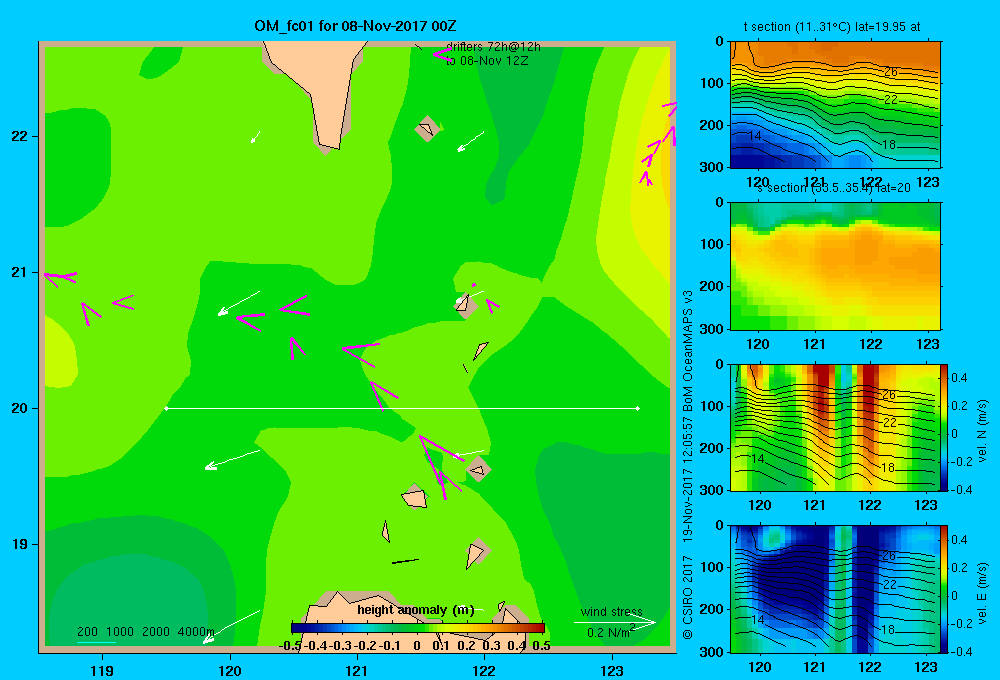Viewport: 1000px width, 680px height.
Task: Click the 0.4 tick on the vel. N scale
Action: click(959, 378)
